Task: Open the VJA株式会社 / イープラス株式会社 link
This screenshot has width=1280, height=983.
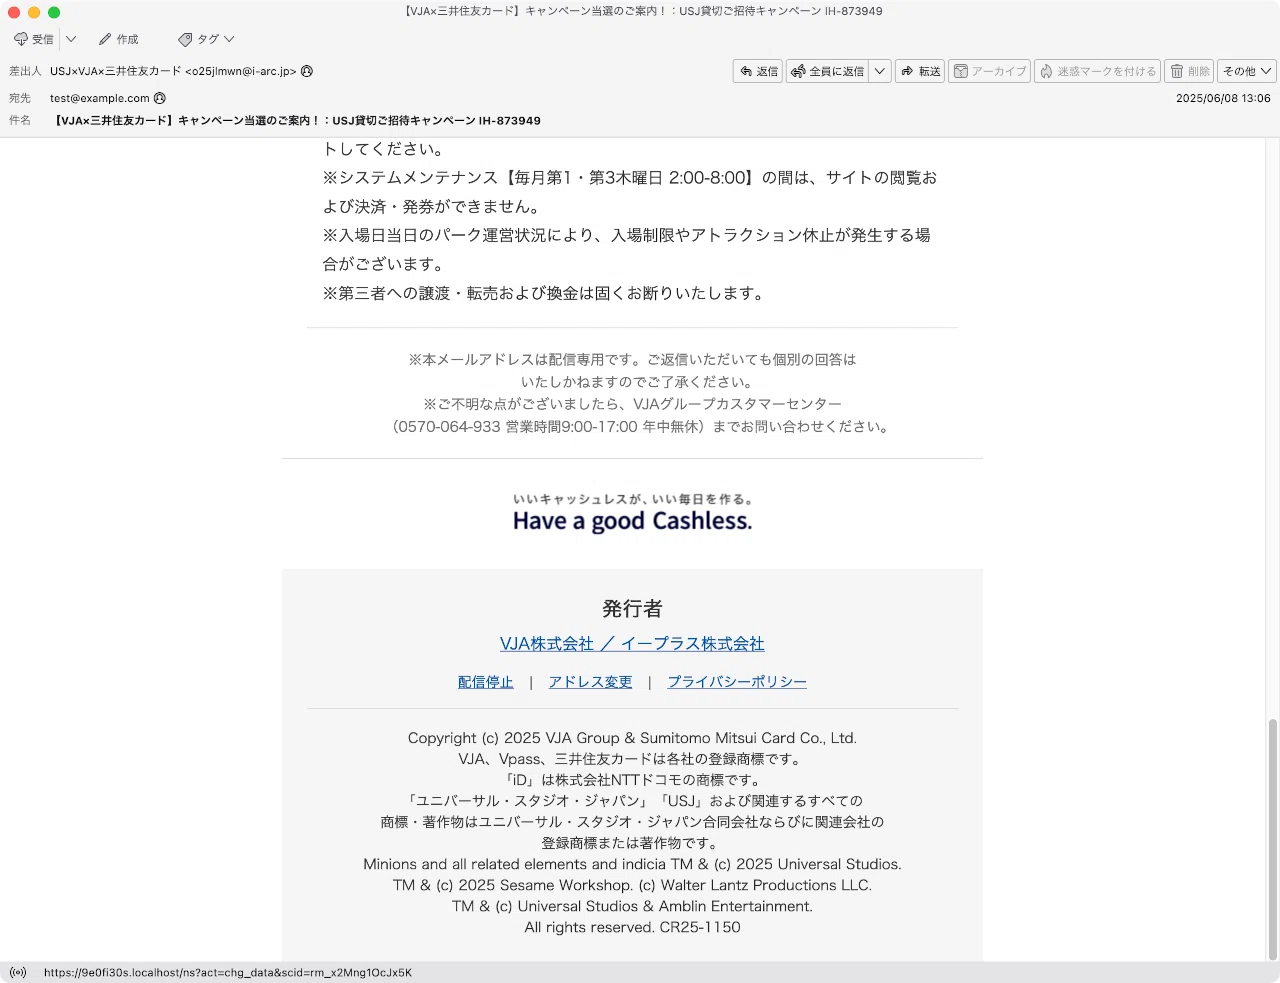Action: click(632, 644)
